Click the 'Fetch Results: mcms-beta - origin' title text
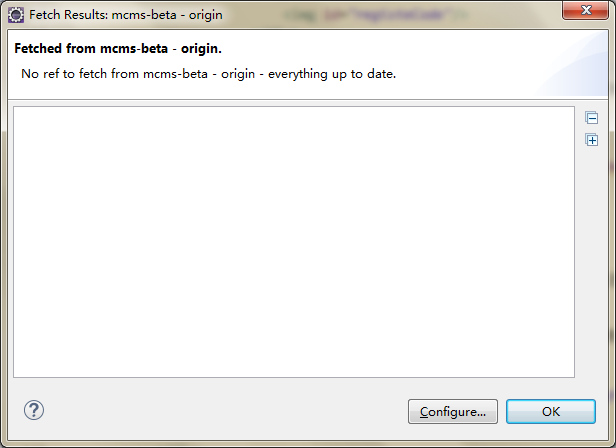616x448 pixels. [x=126, y=15]
